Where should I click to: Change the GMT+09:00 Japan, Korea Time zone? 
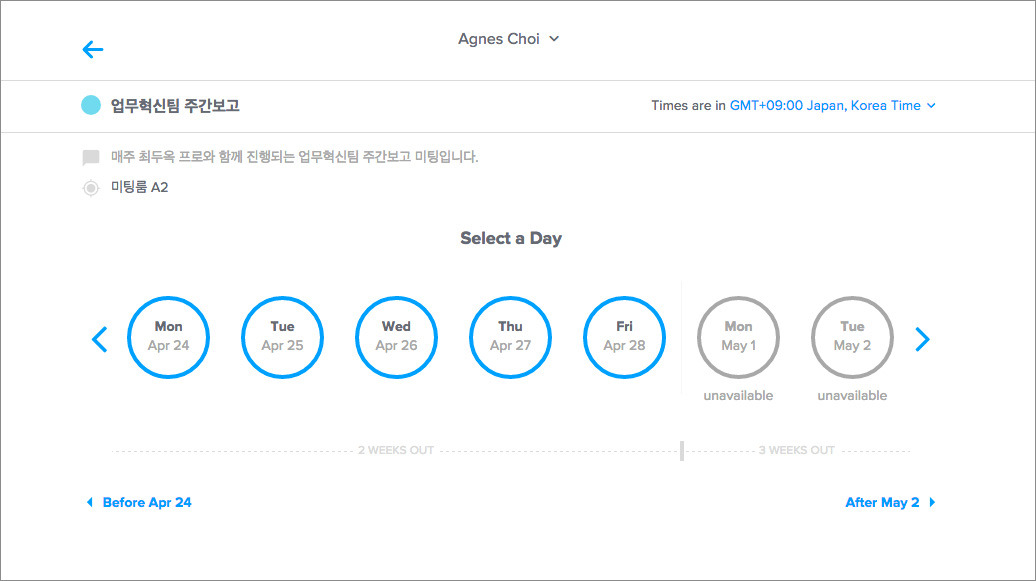[825, 106]
